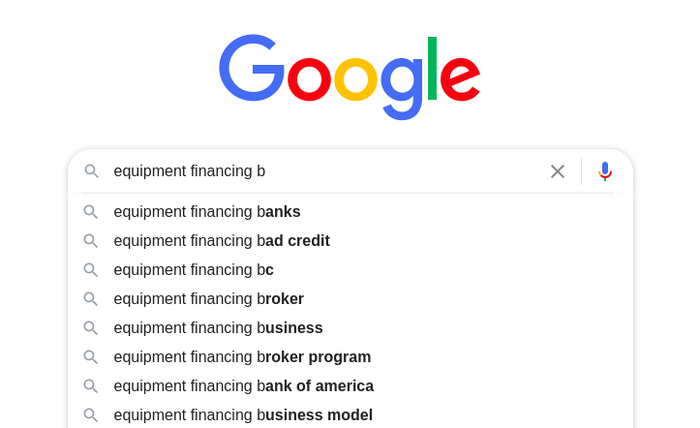
Task: Choose the 'equipment financing bad credit' suggestion
Action: (x=350, y=241)
